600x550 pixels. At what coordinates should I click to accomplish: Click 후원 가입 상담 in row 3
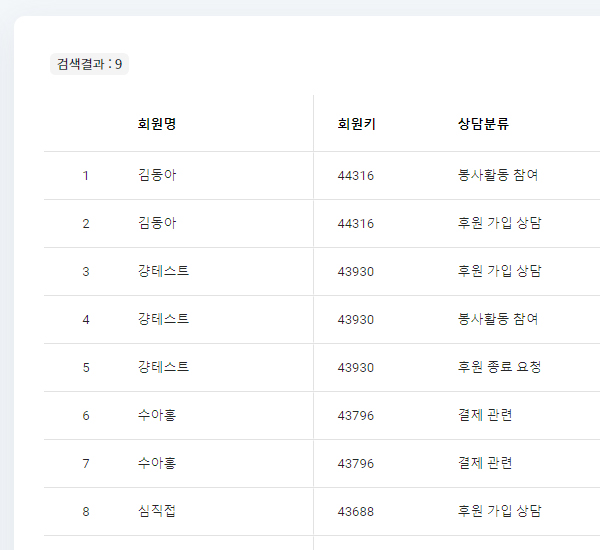coord(500,272)
